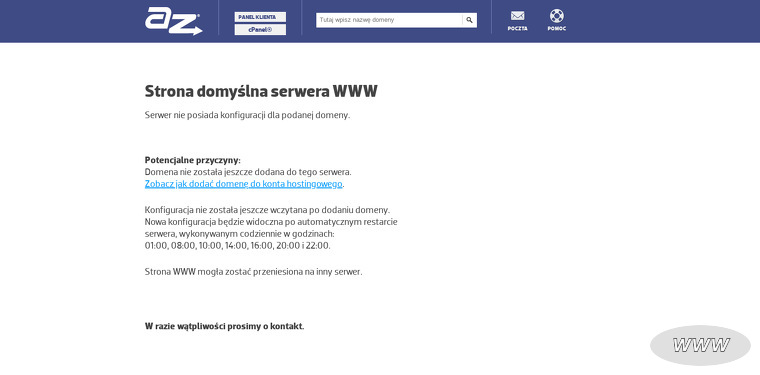Click W razie wątpliwości prosimy o kontakt
The width and height of the screenshot is (760, 375).
[224, 326]
